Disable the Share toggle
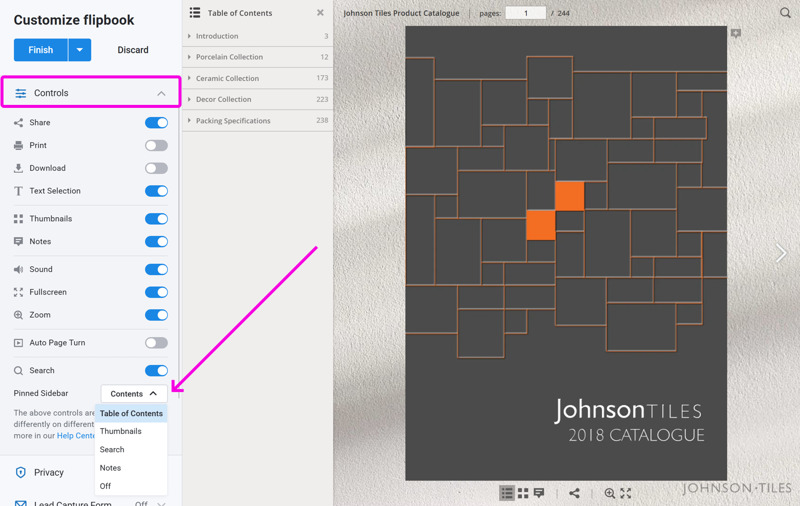The image size is (800, 506). pyautogui.click(x=156, y=122)
